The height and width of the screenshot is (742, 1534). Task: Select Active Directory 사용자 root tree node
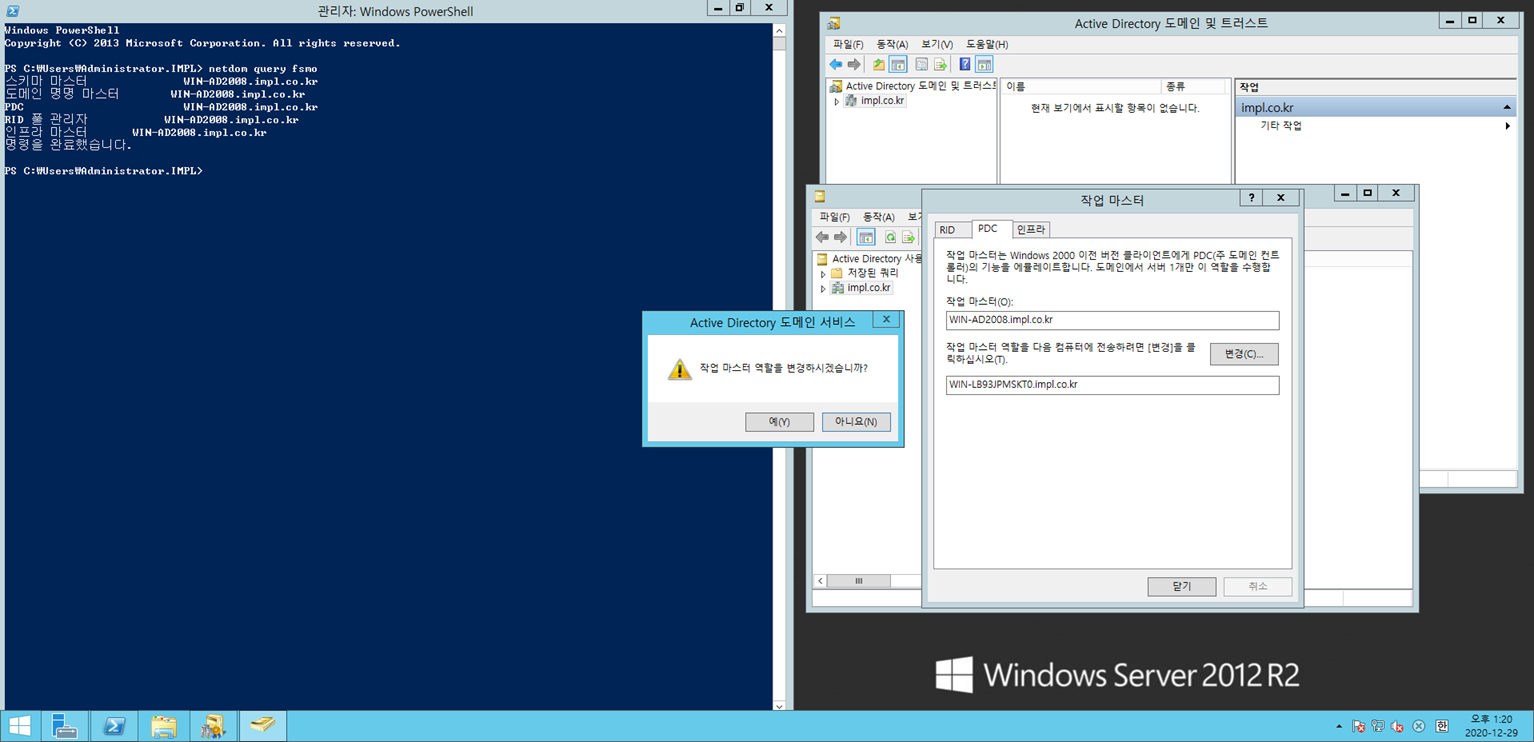(x=867, y=259)
